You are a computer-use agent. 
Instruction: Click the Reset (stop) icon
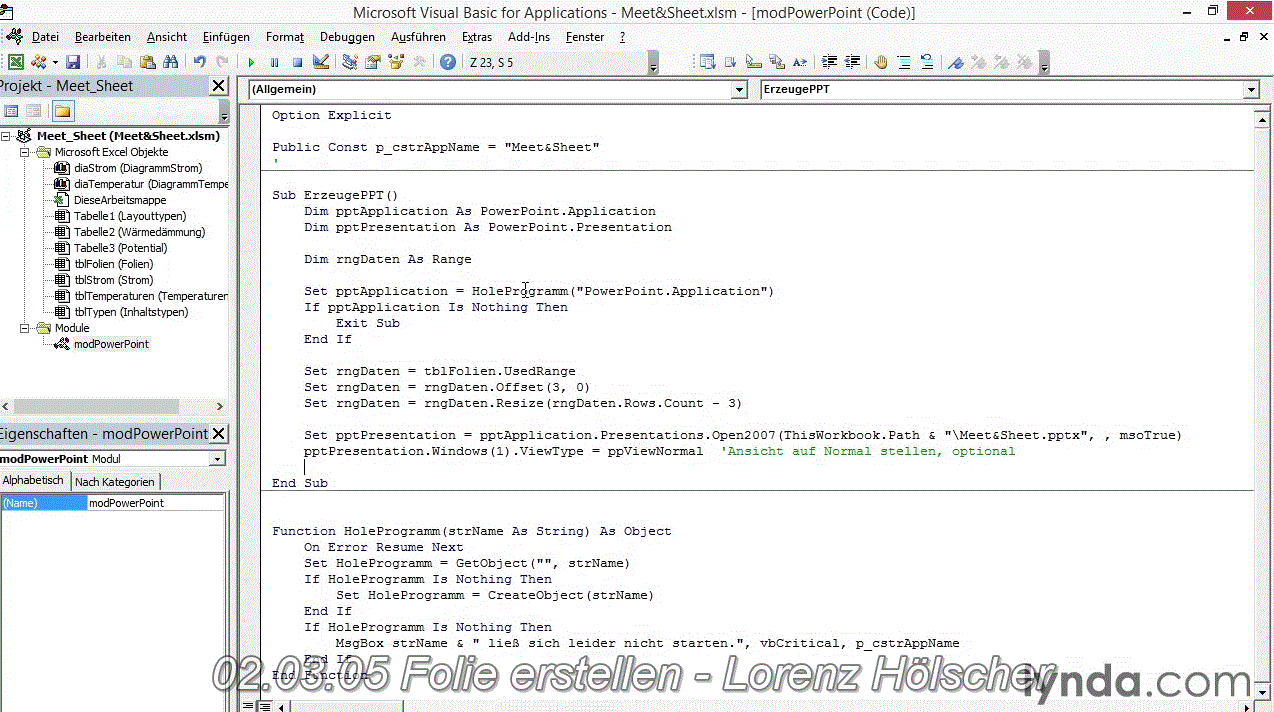click(x=297, y=62)
